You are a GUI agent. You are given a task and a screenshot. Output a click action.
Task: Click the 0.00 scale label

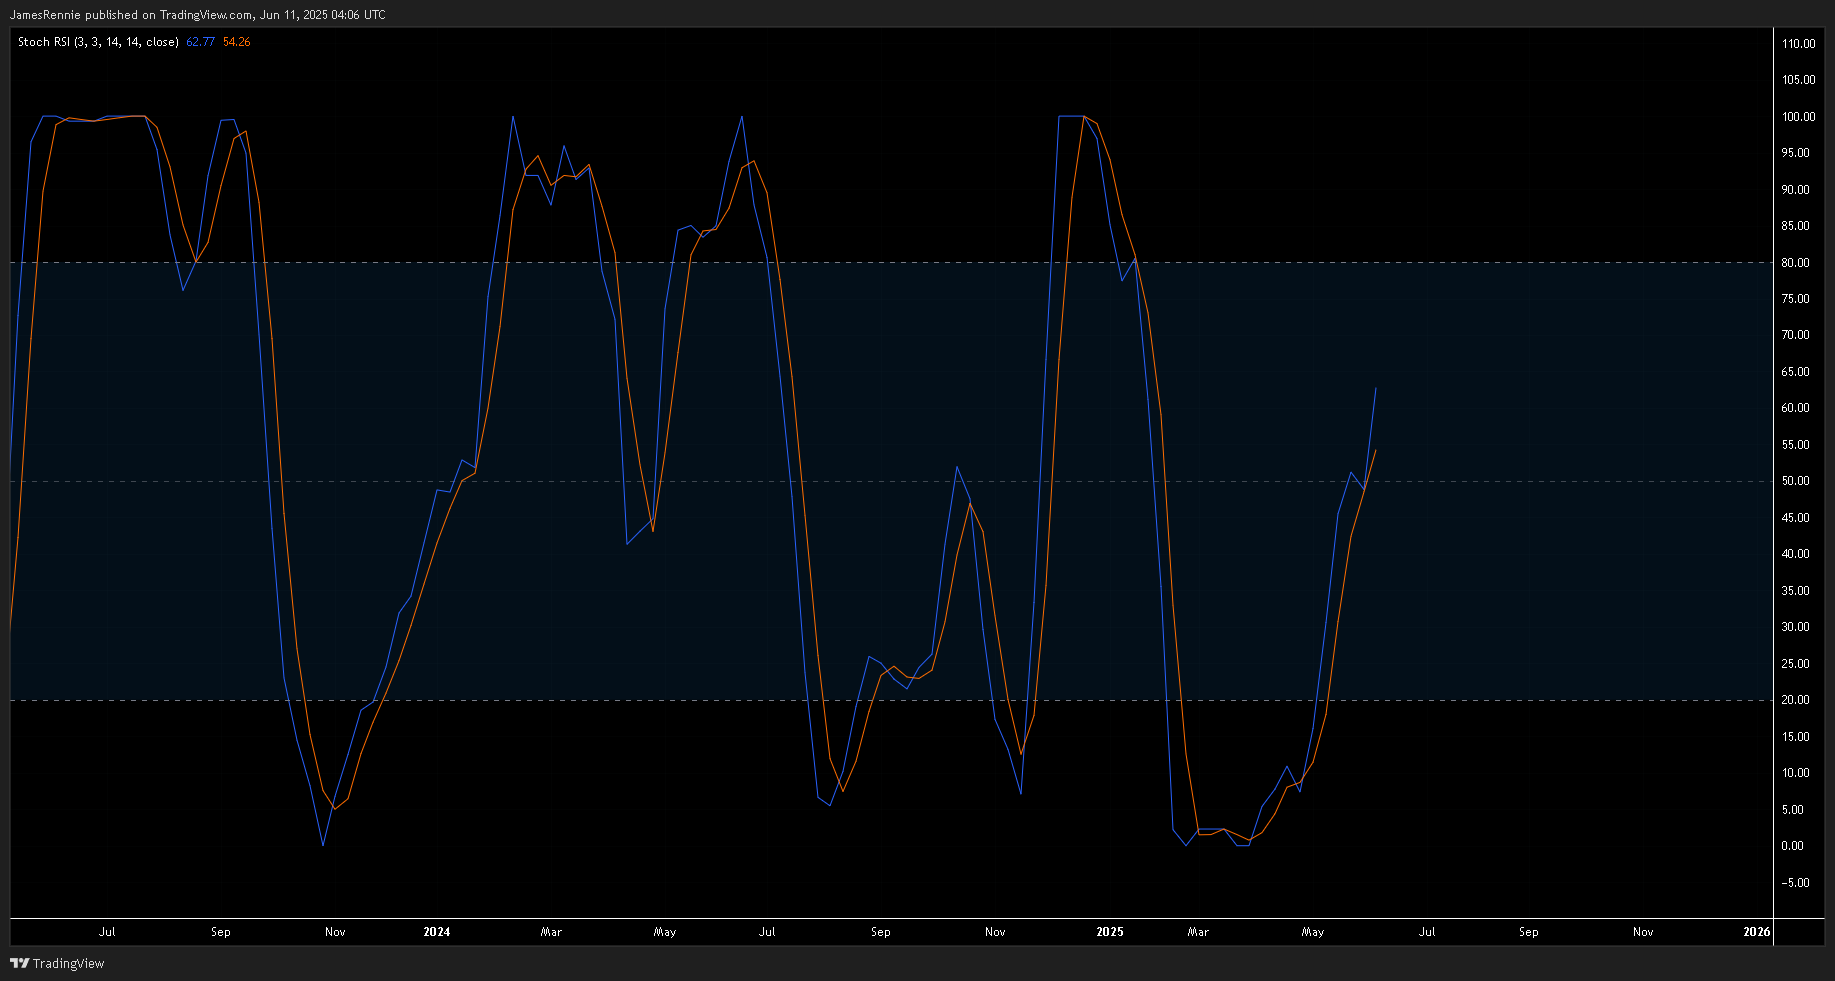click(1792, 846)
